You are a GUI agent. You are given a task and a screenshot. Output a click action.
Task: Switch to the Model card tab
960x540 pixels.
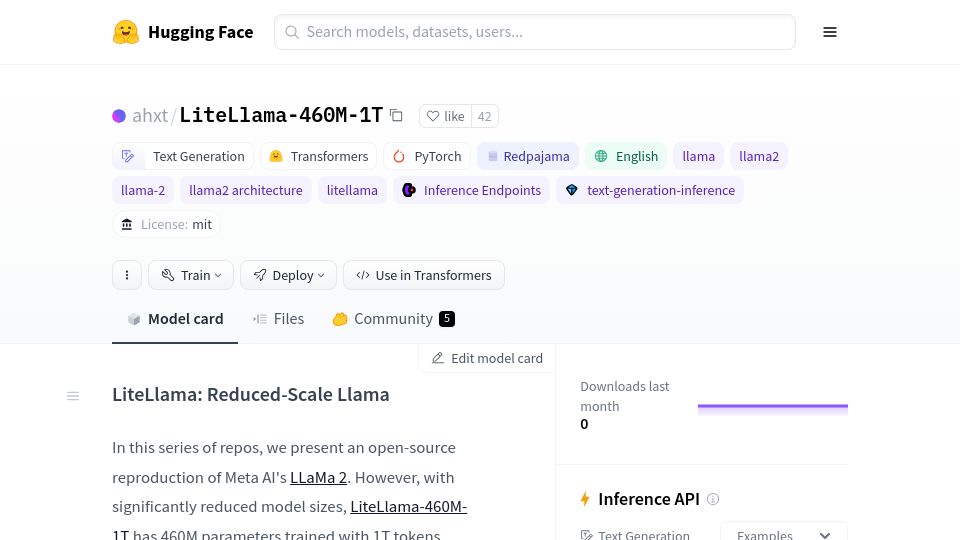[175, 319]
